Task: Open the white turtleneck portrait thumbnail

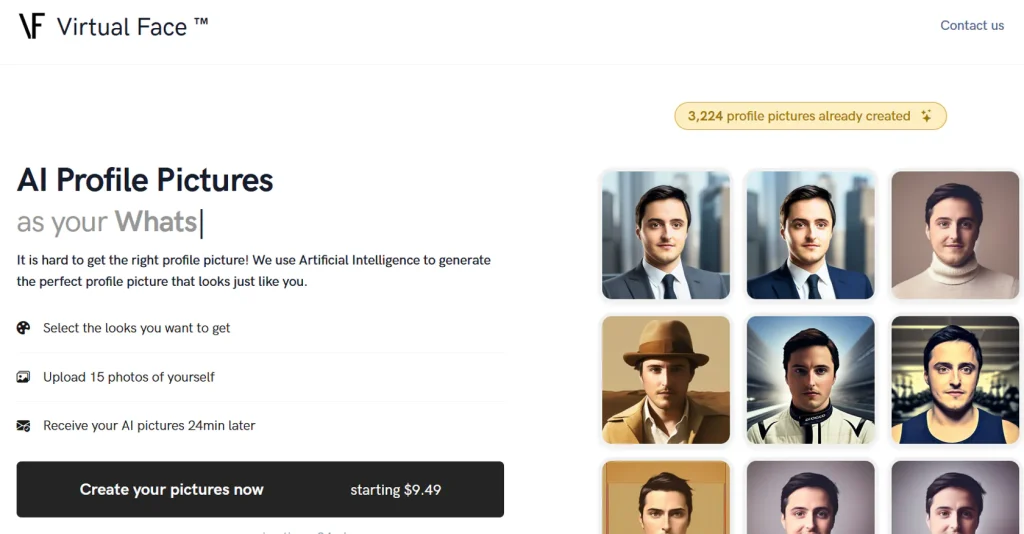Action: click(955, 235)
